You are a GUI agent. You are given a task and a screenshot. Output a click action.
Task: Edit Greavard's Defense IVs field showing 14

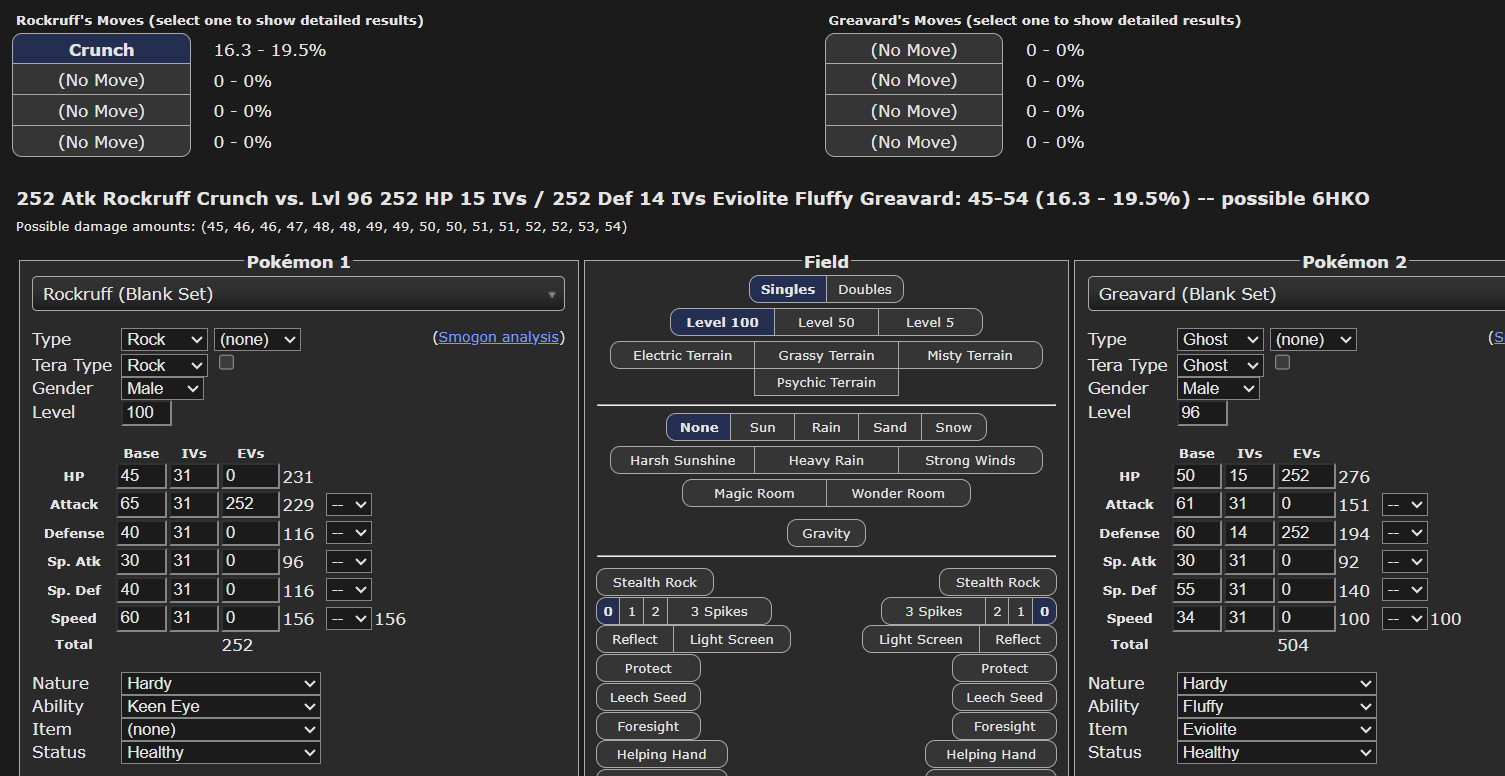[1249, 533]
